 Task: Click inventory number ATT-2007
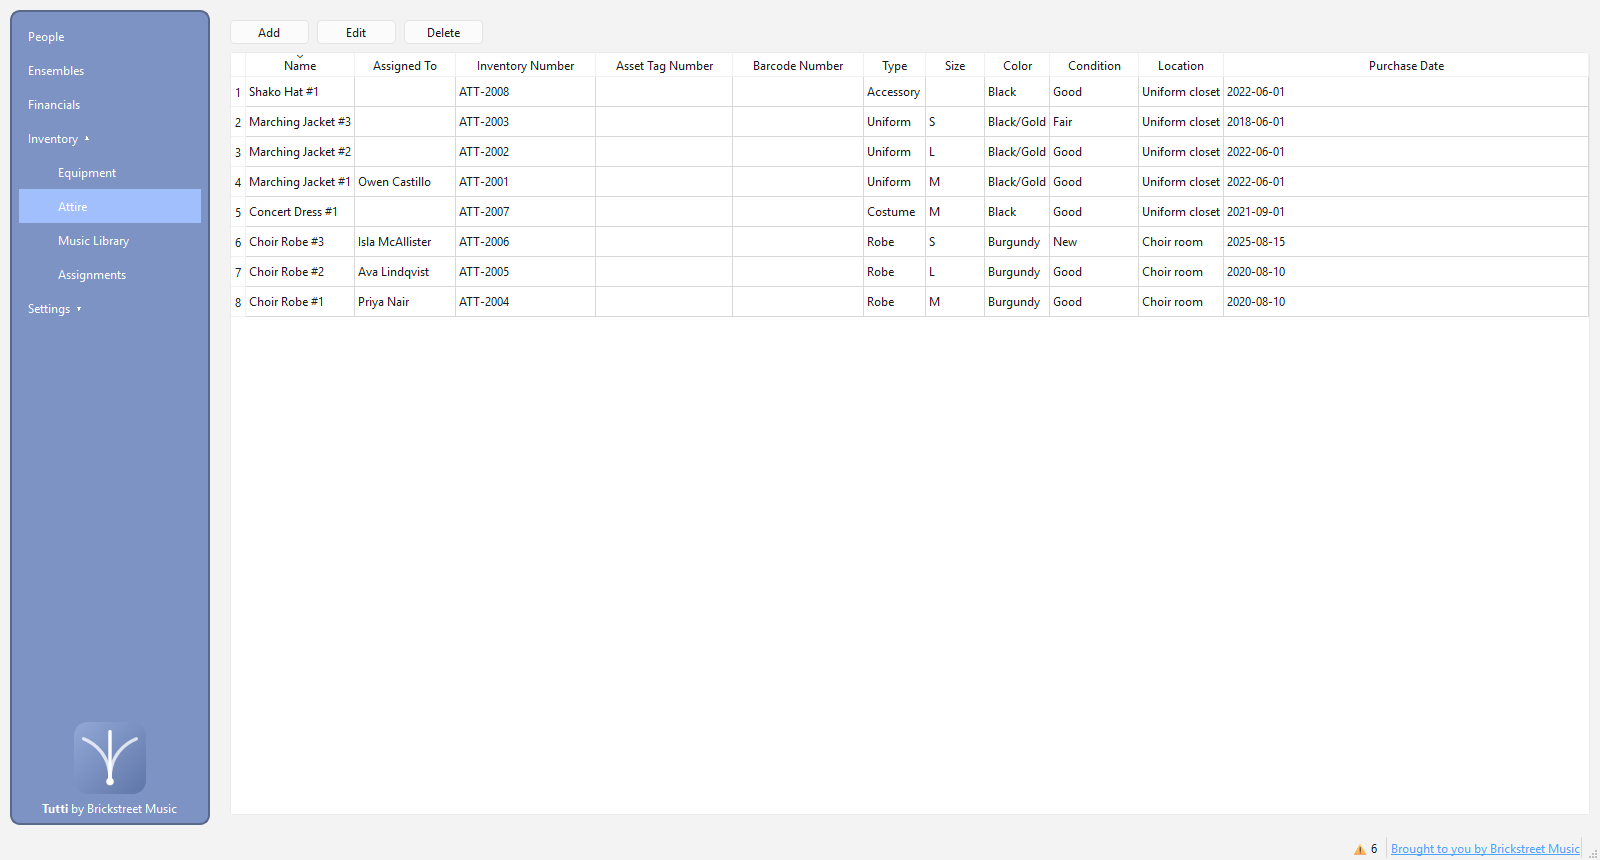click(526, 212)
